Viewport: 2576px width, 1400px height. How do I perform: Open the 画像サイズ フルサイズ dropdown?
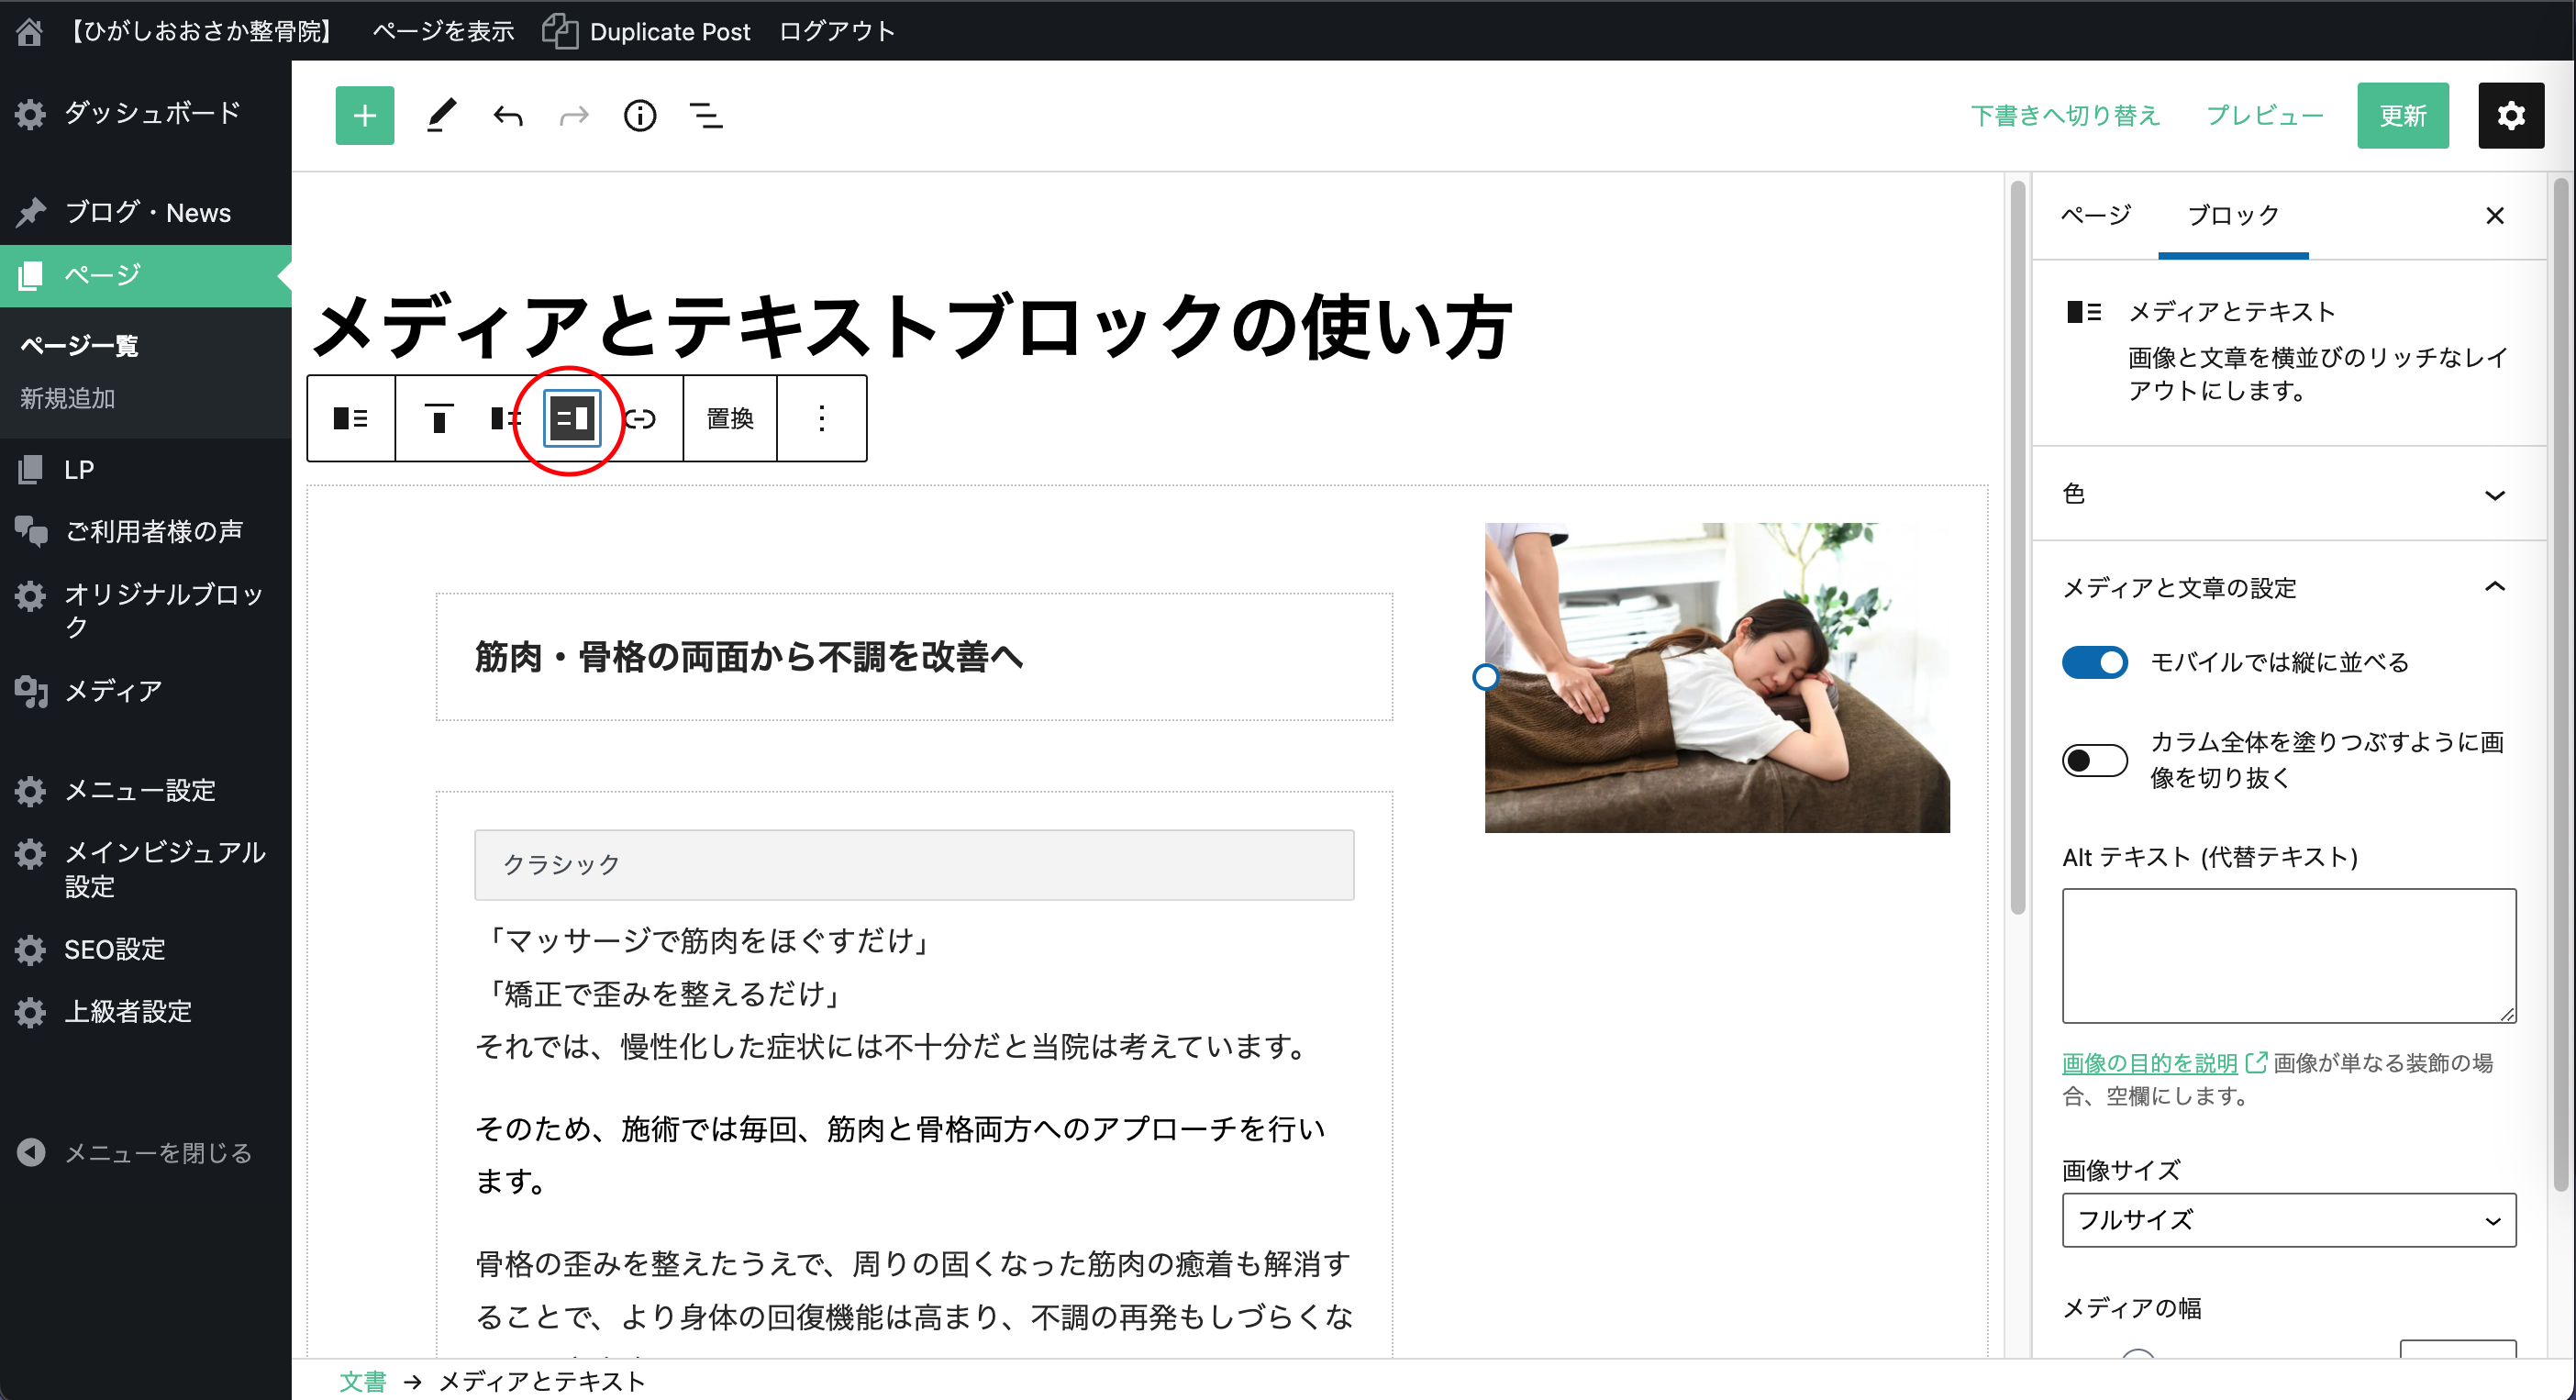pos(2288,1220)
